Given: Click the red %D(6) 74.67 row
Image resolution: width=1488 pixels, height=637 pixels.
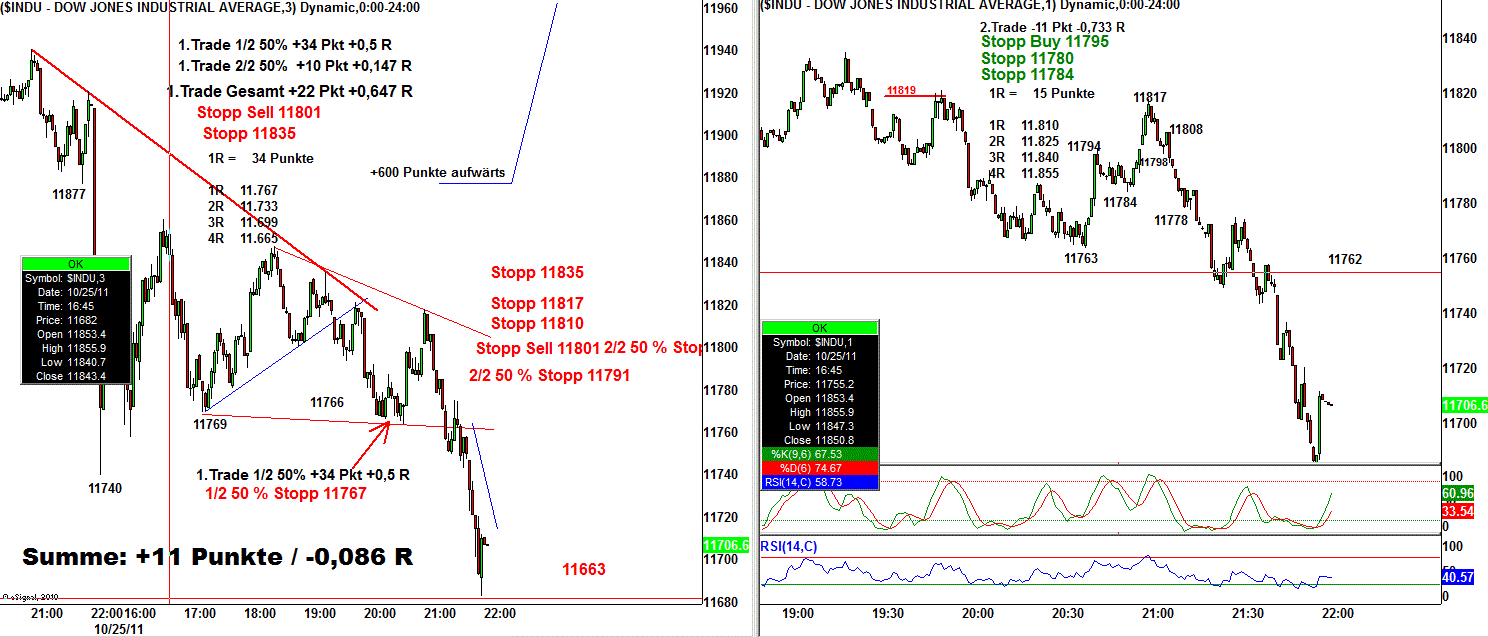Looking at the screenshot, I should 819,467.
